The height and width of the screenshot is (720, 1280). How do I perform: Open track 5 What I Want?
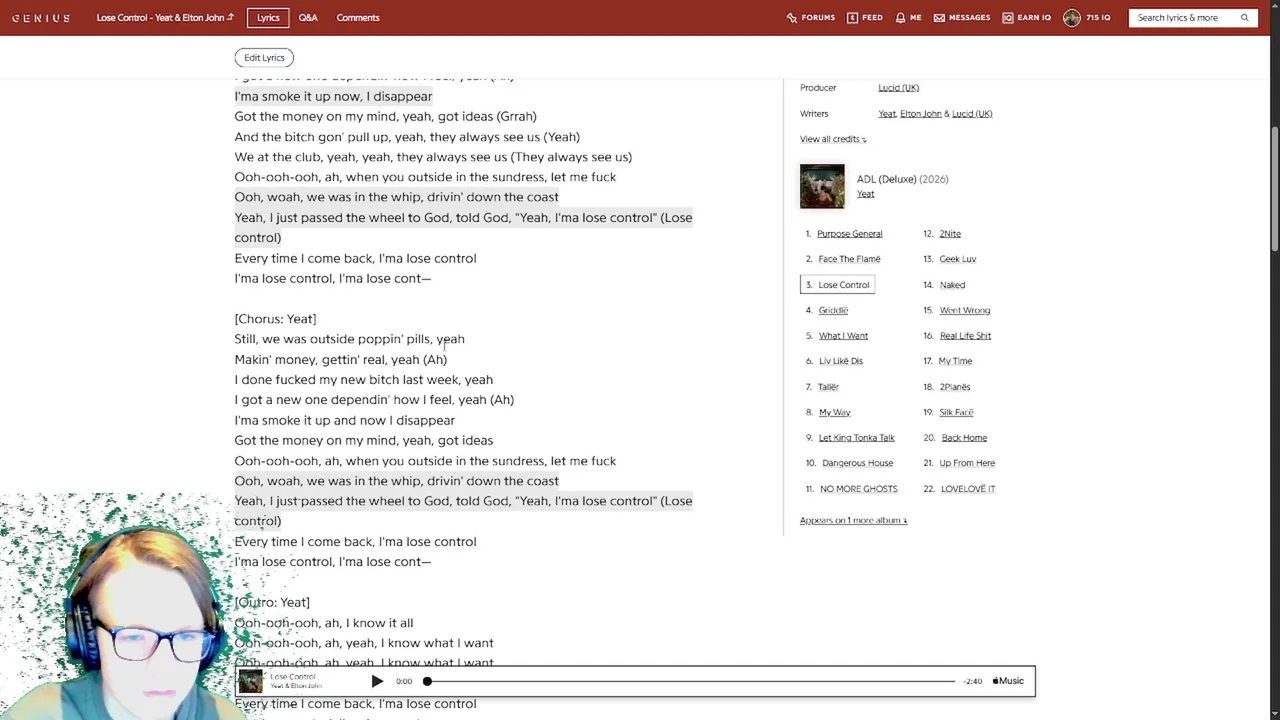click(843, 336)
